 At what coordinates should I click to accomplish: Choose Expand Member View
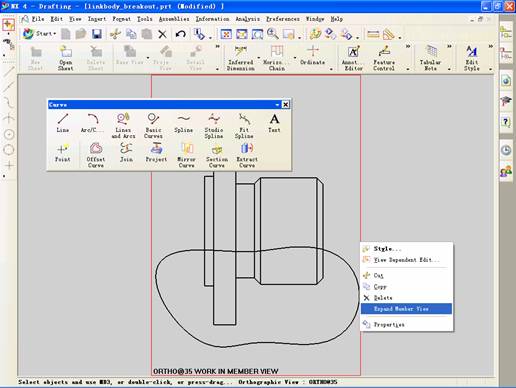click(x=406, y=309)
